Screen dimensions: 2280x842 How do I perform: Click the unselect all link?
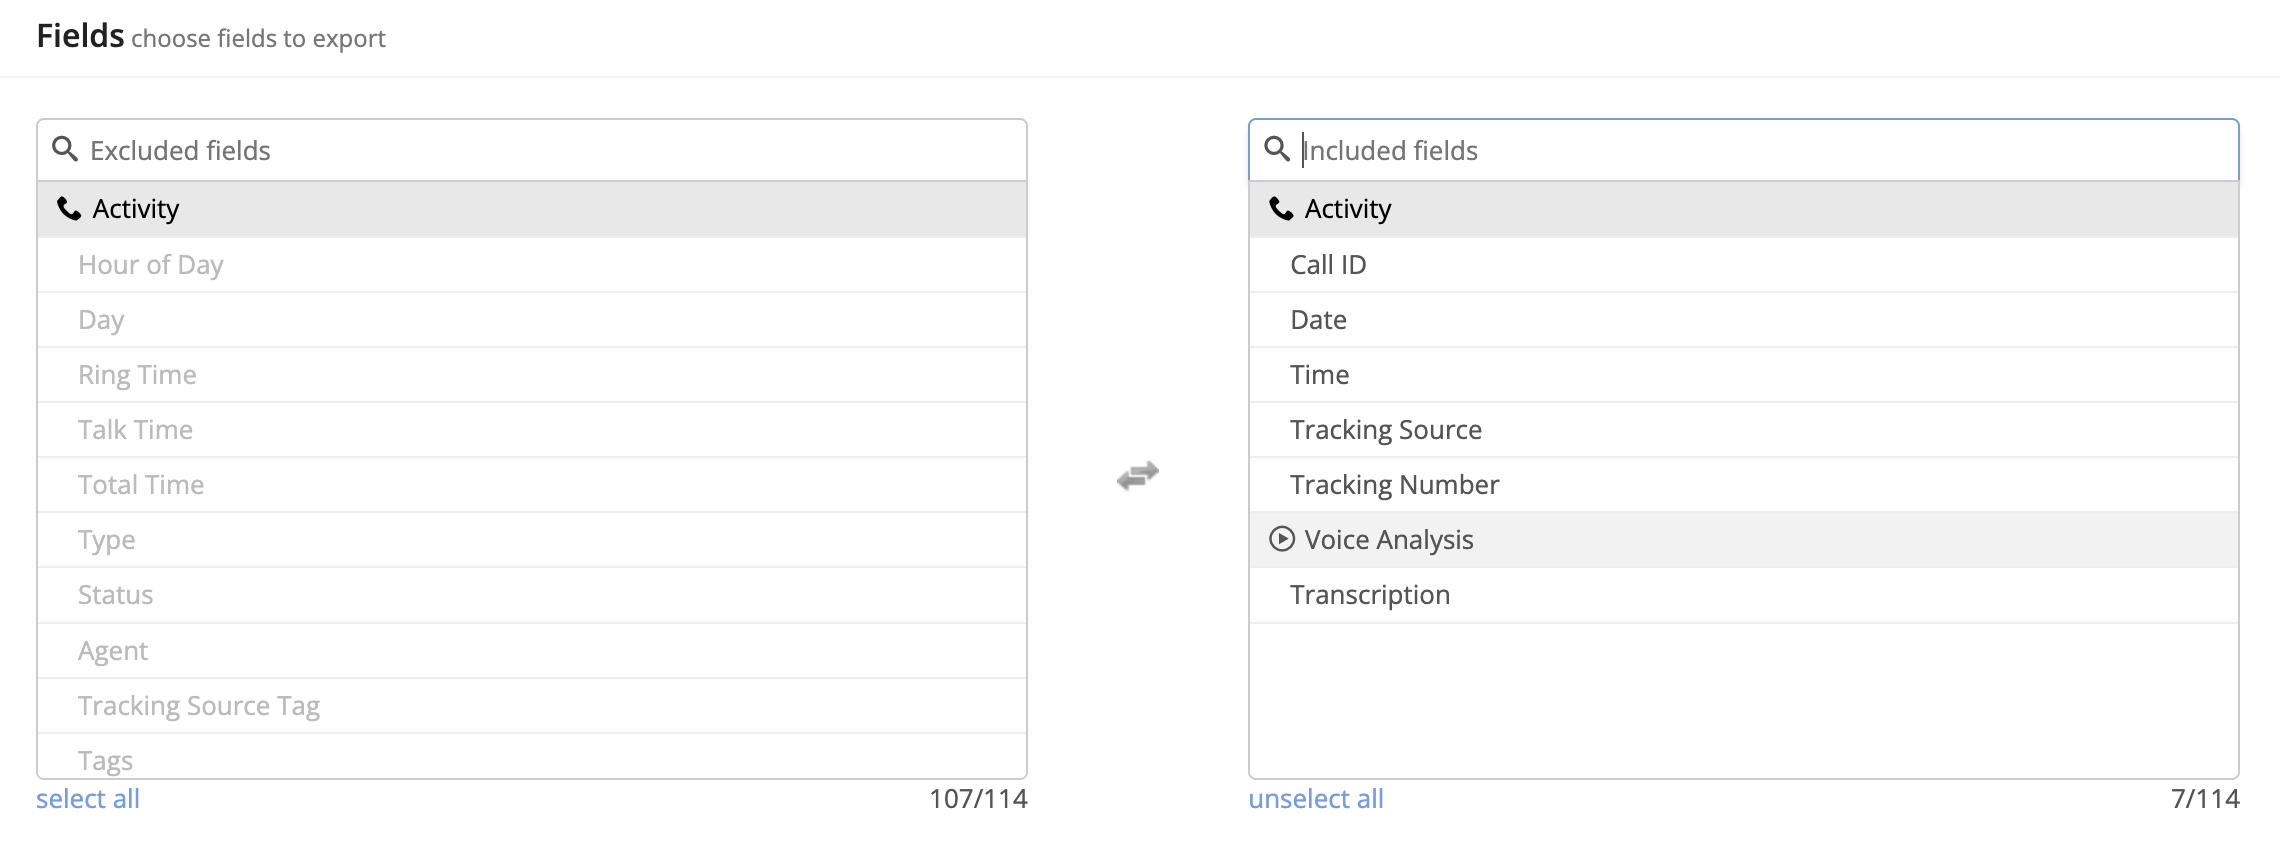click(1315, 799)
